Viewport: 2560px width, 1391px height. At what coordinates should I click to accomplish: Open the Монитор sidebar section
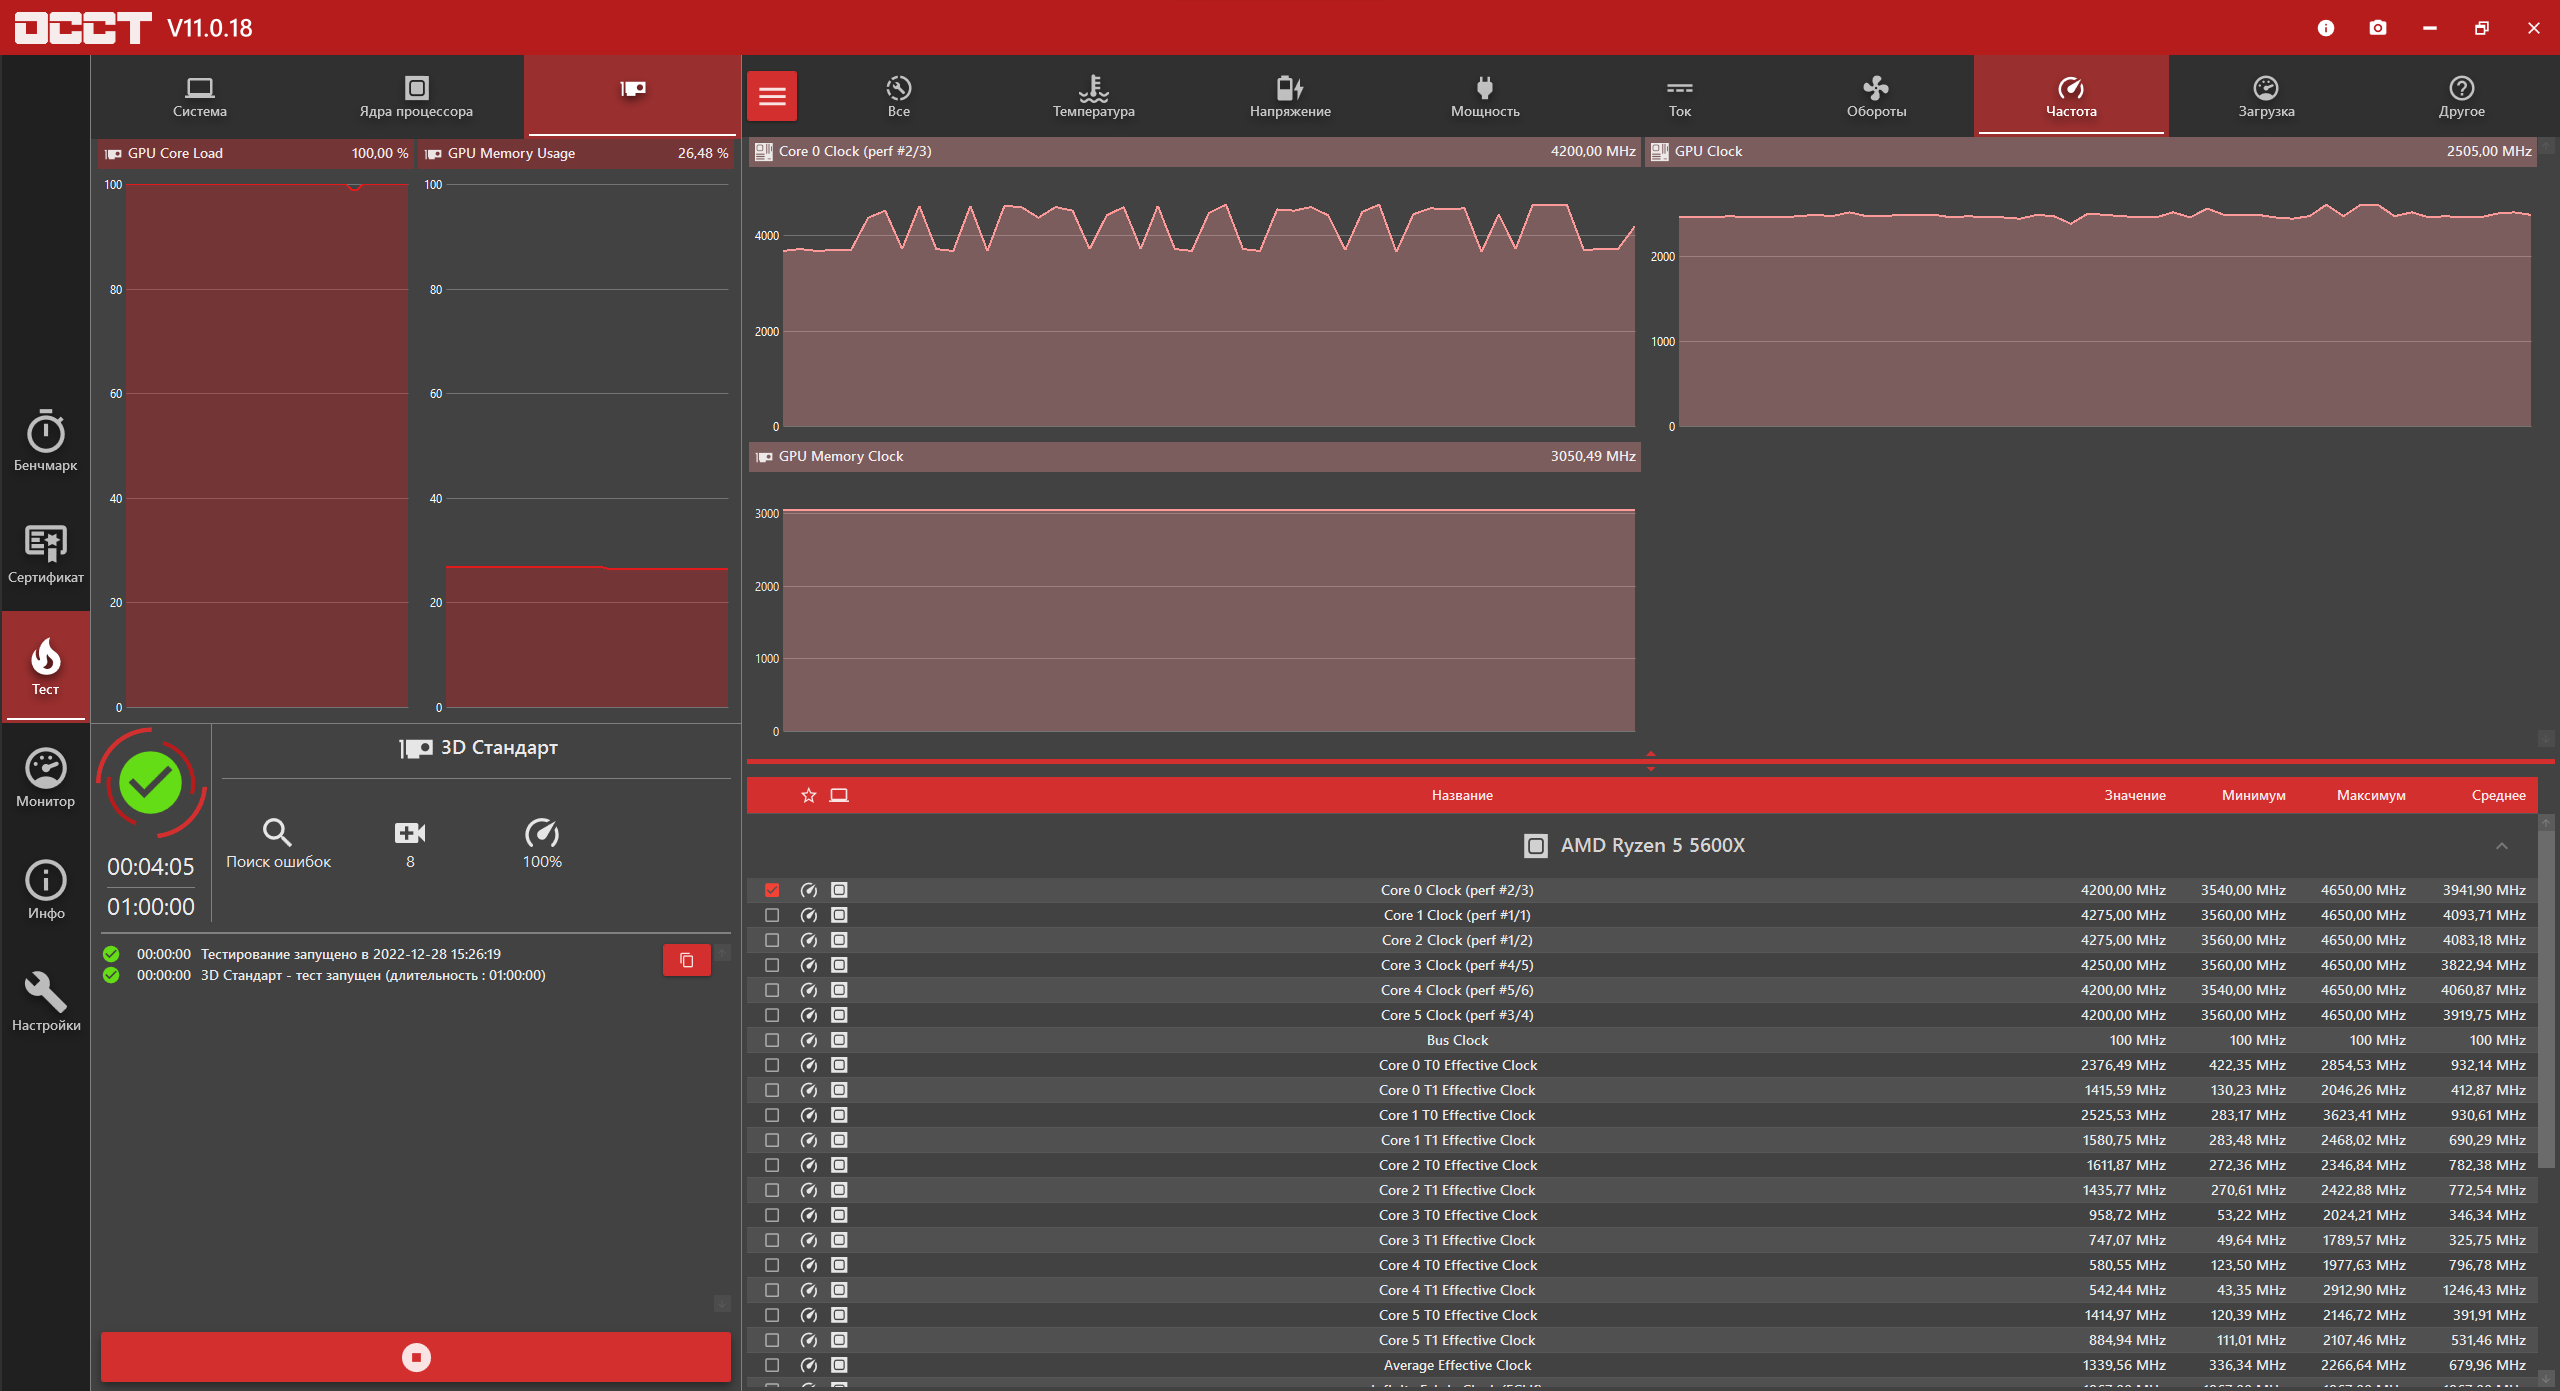pos(45,777)
